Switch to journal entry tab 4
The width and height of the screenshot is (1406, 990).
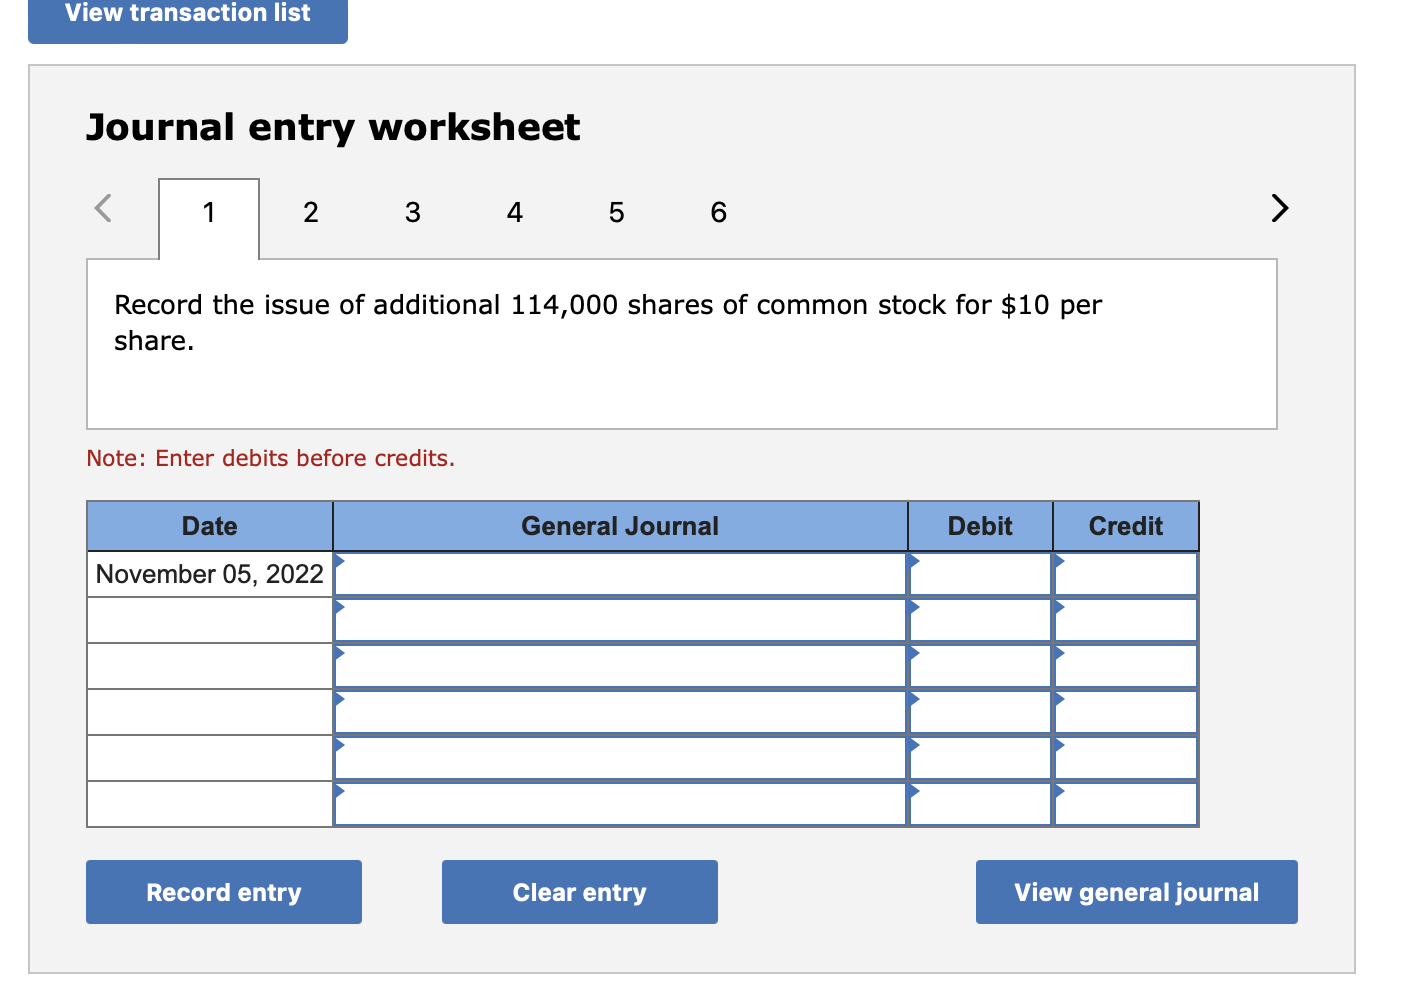515,212
